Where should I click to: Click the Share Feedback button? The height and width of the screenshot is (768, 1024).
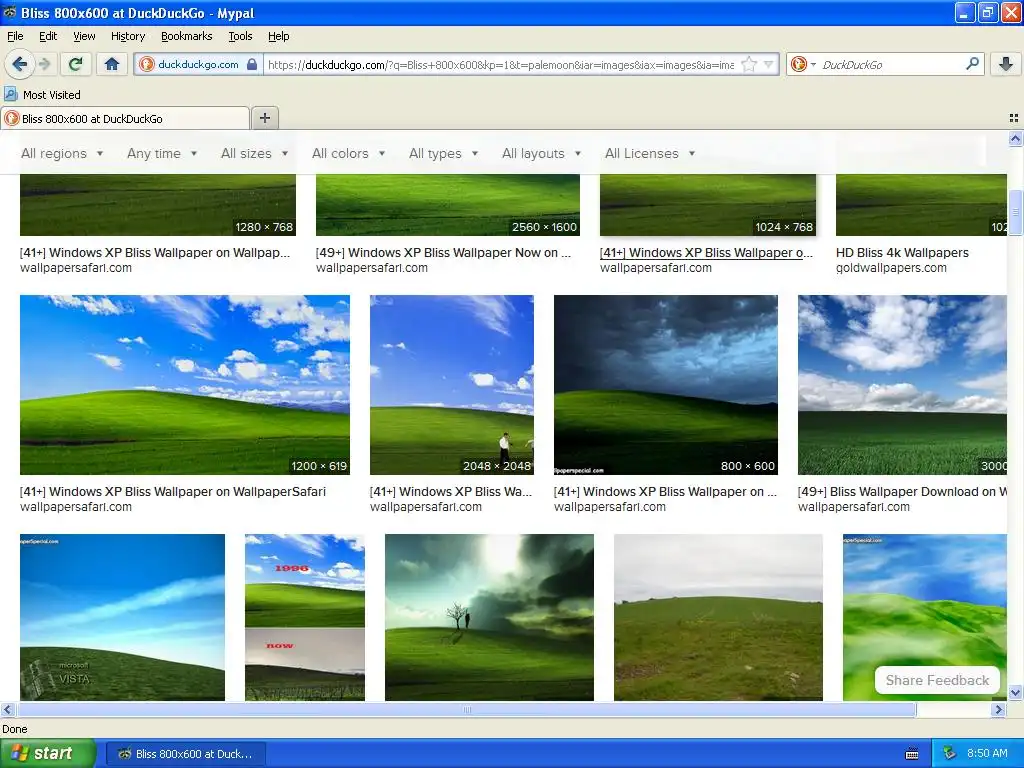937,680
